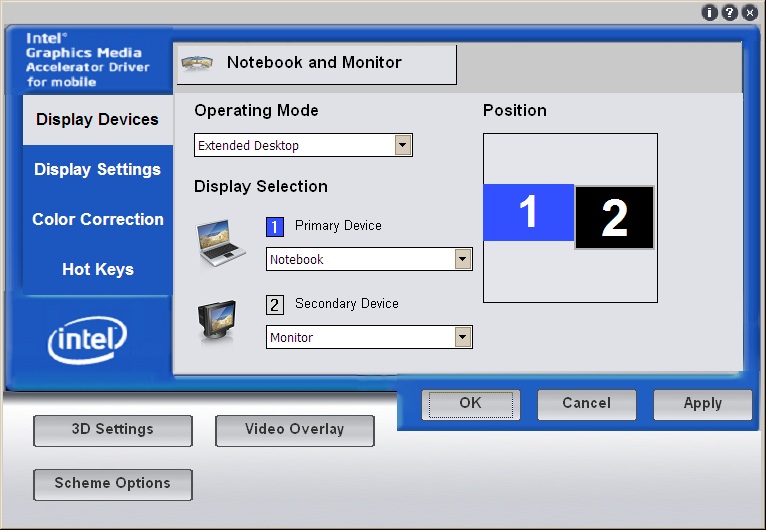
Task: Expand the Secondary Device dropdown arrow
Action: pos(463,337)
